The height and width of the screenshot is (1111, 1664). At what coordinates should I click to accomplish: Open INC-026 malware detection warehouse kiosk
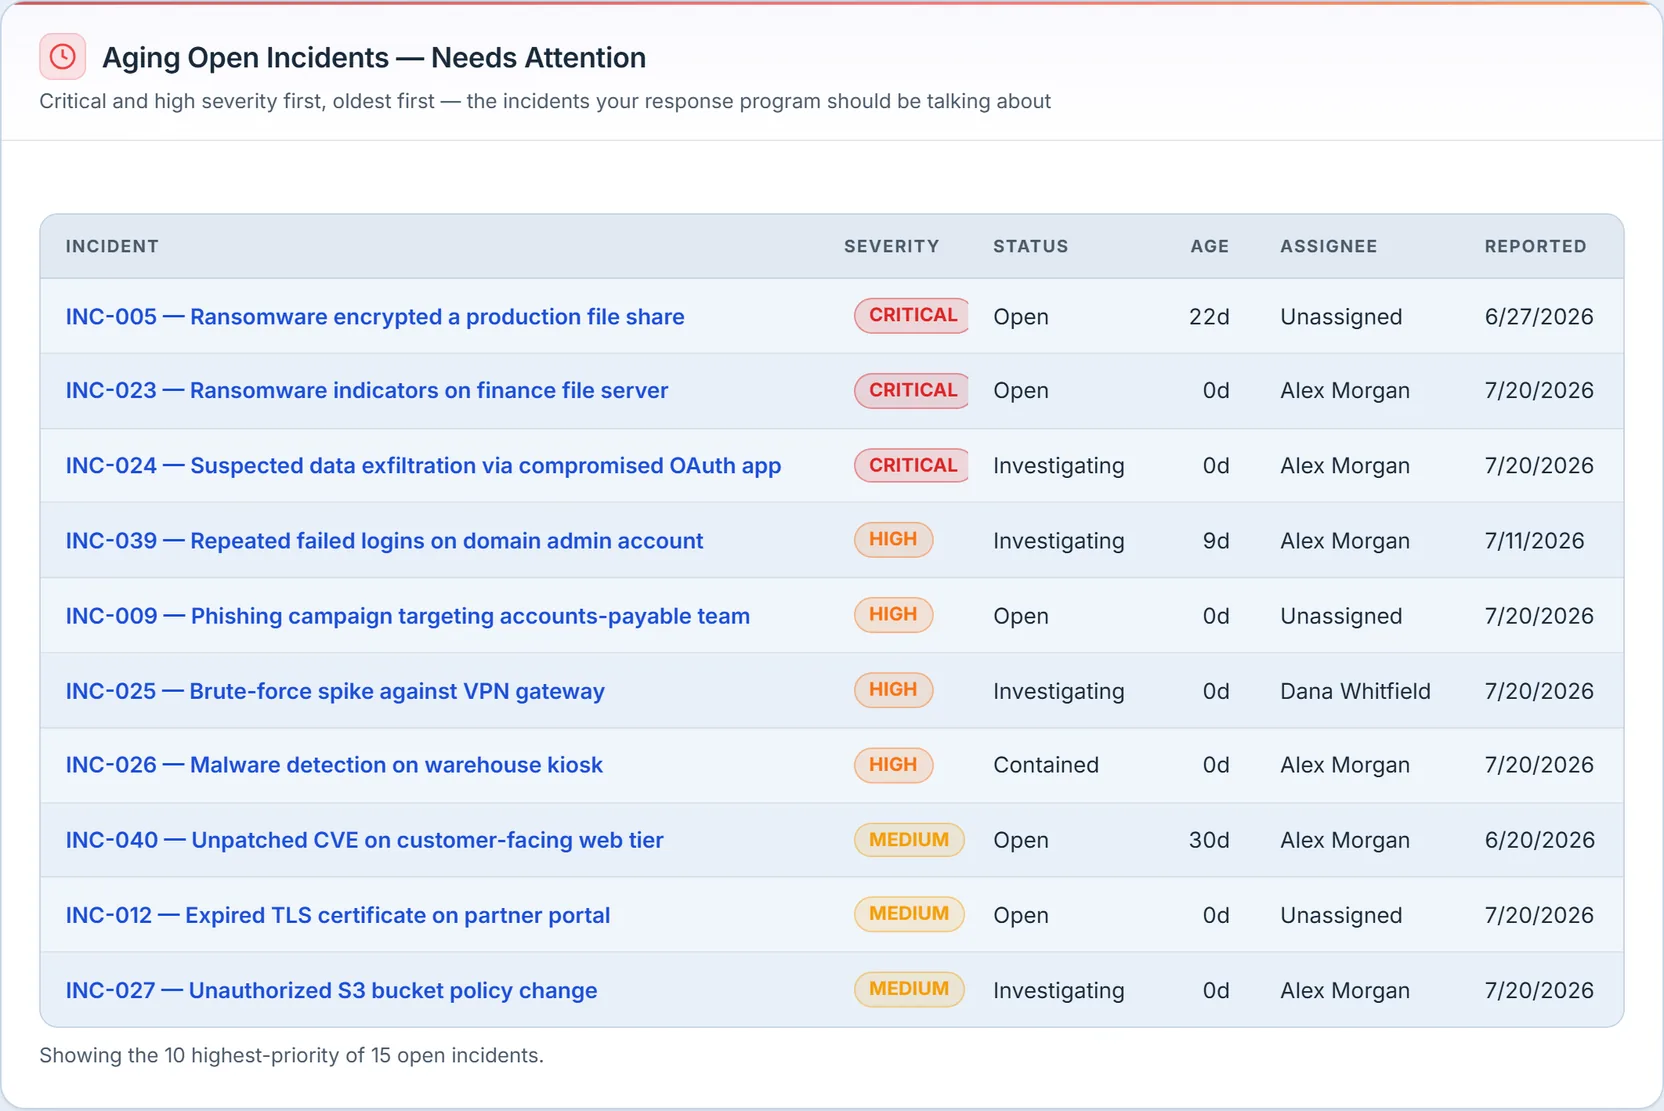[334, 765]
